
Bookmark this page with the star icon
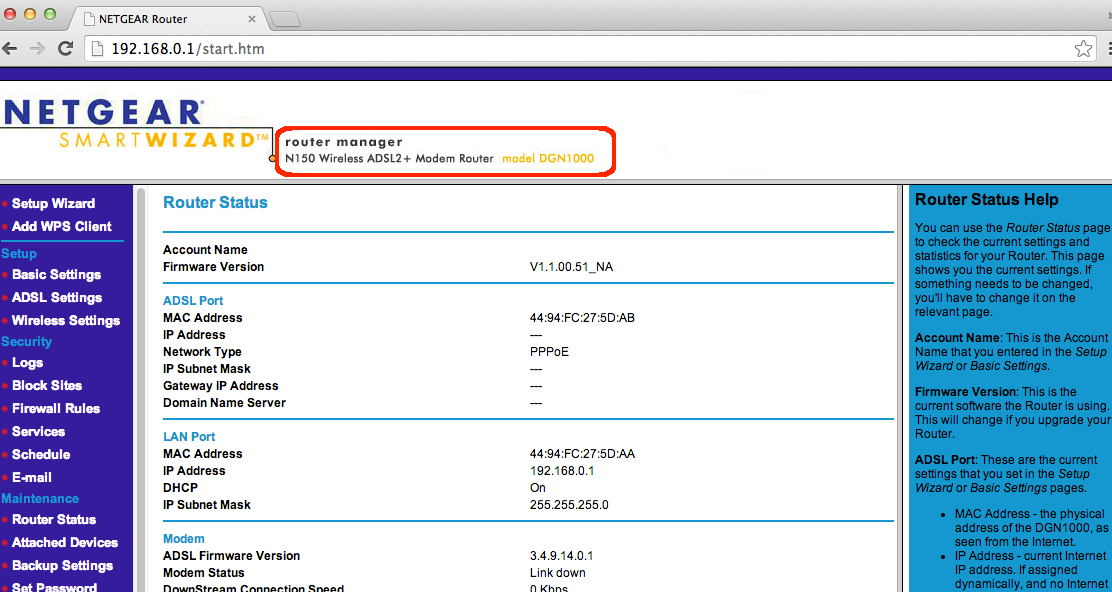click(1083, 49)
